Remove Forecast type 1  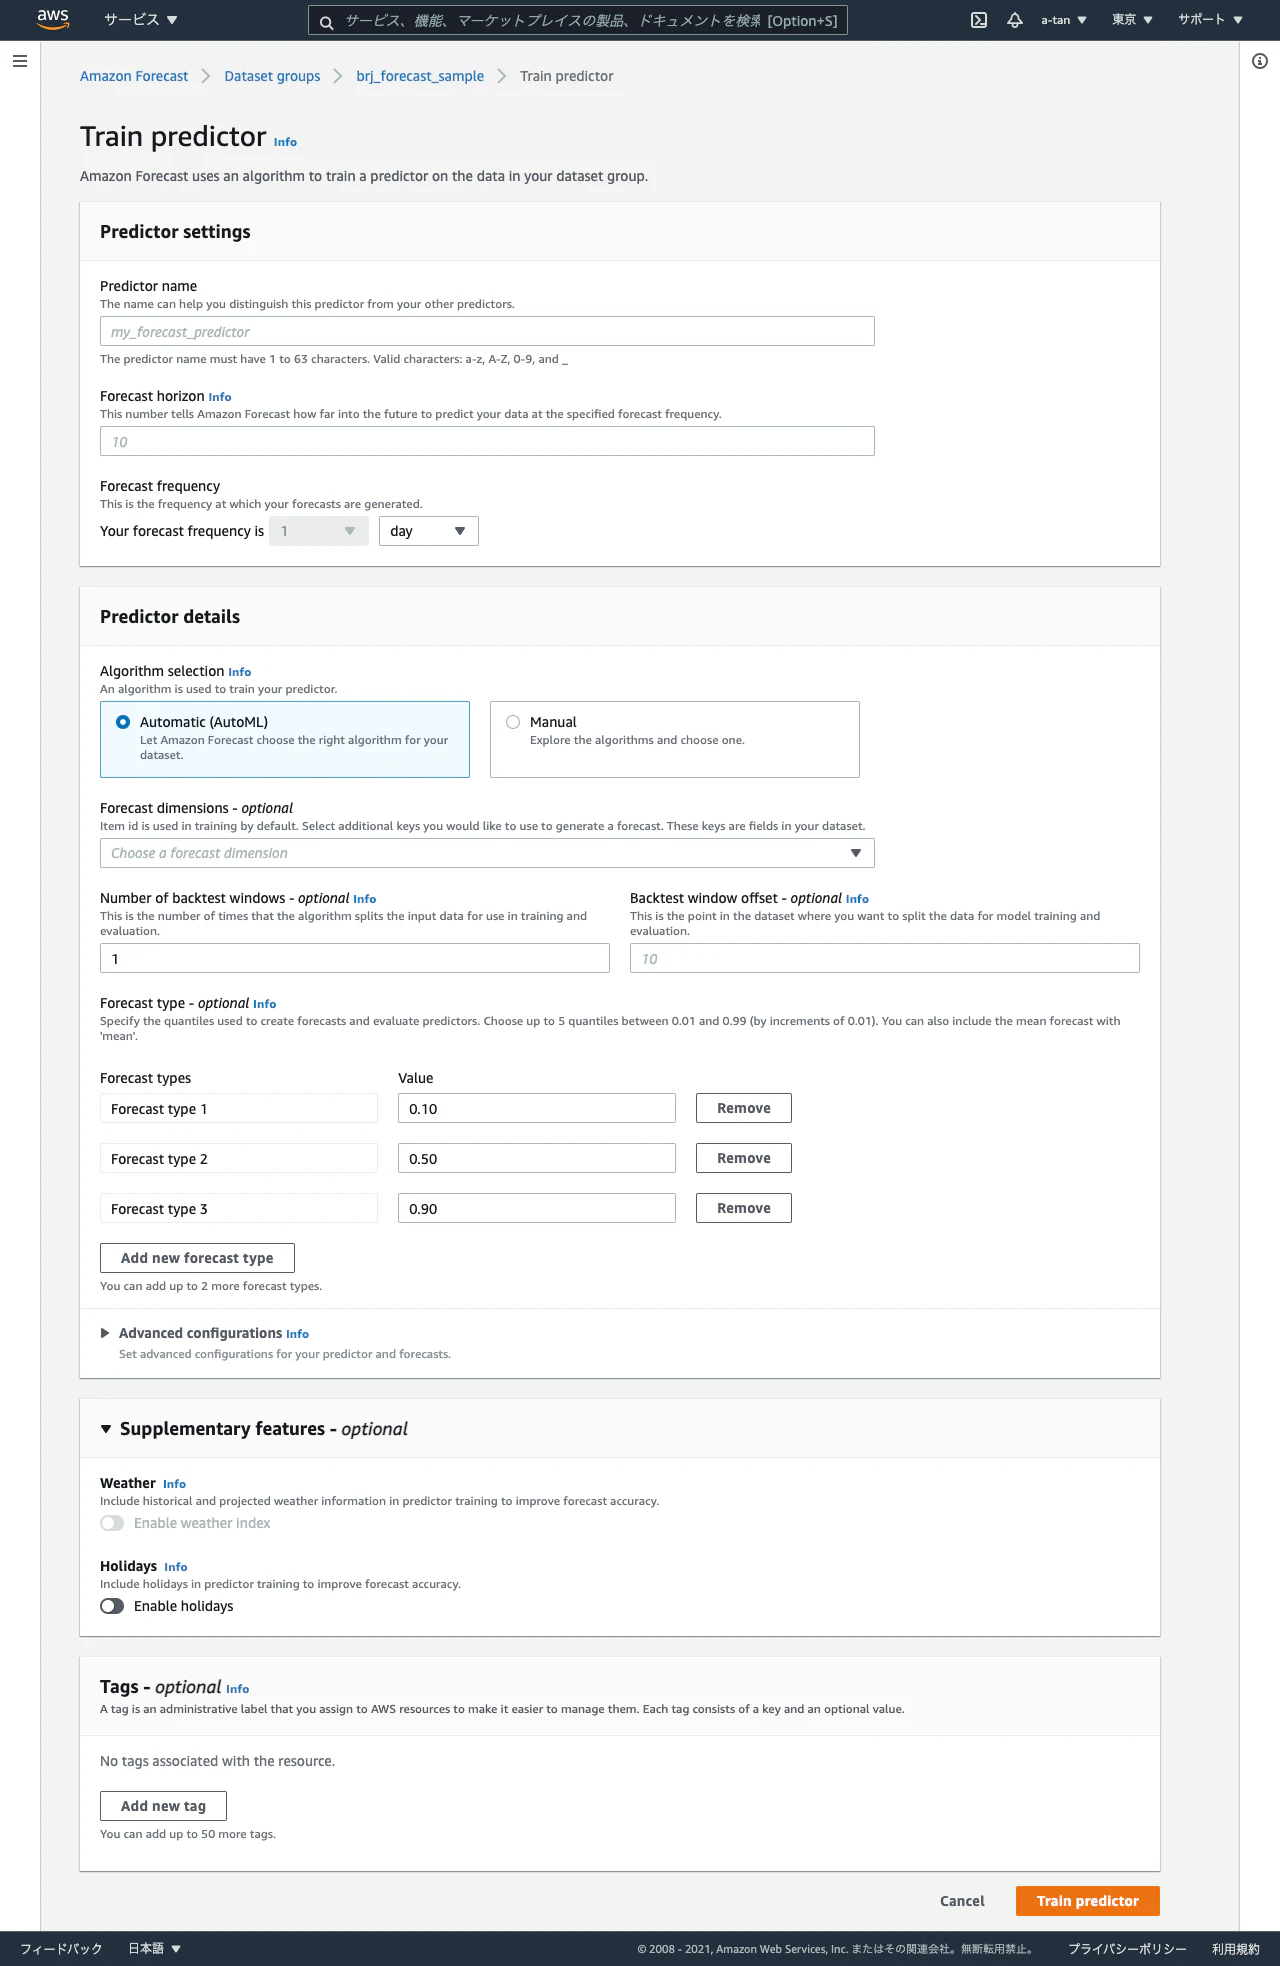(744, 1108)
